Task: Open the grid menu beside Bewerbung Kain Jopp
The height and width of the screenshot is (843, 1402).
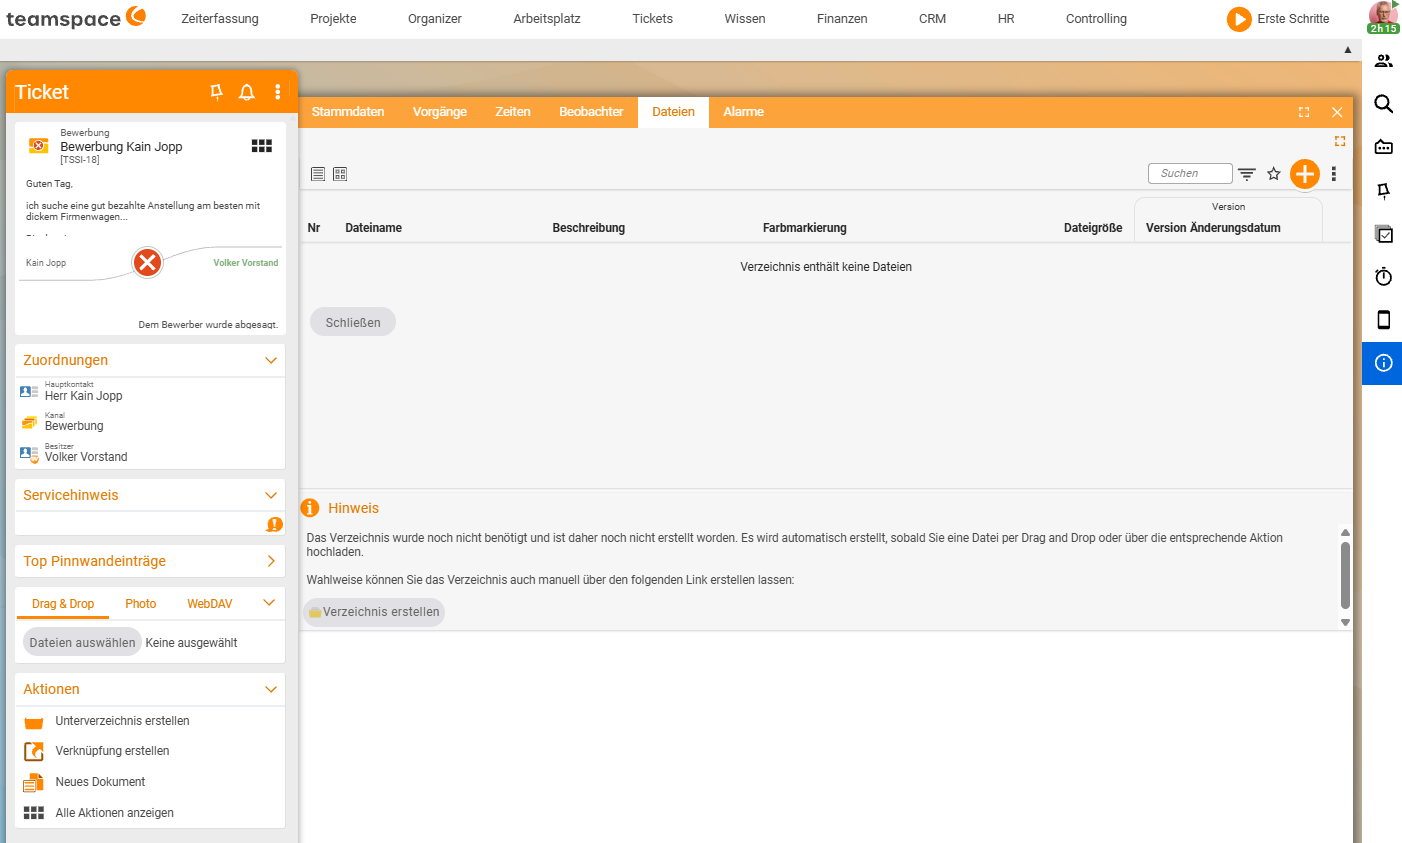Action: click(262, 146)
